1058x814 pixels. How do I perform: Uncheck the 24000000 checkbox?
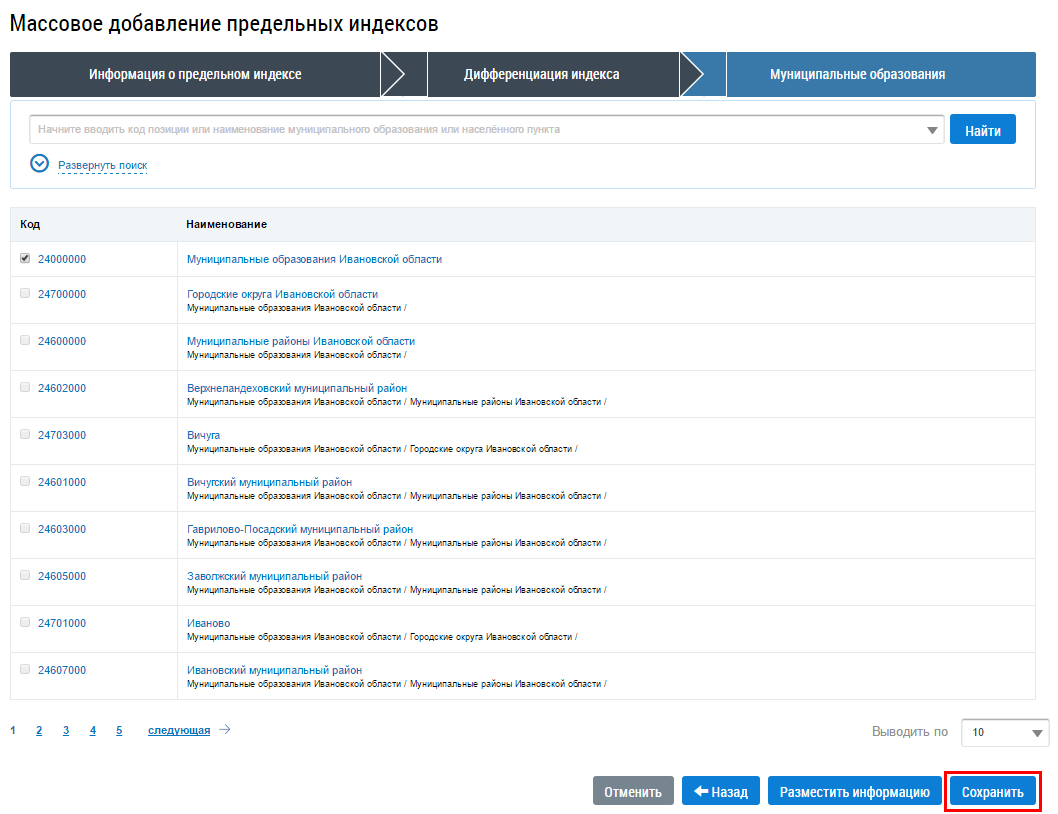[25, 259]
